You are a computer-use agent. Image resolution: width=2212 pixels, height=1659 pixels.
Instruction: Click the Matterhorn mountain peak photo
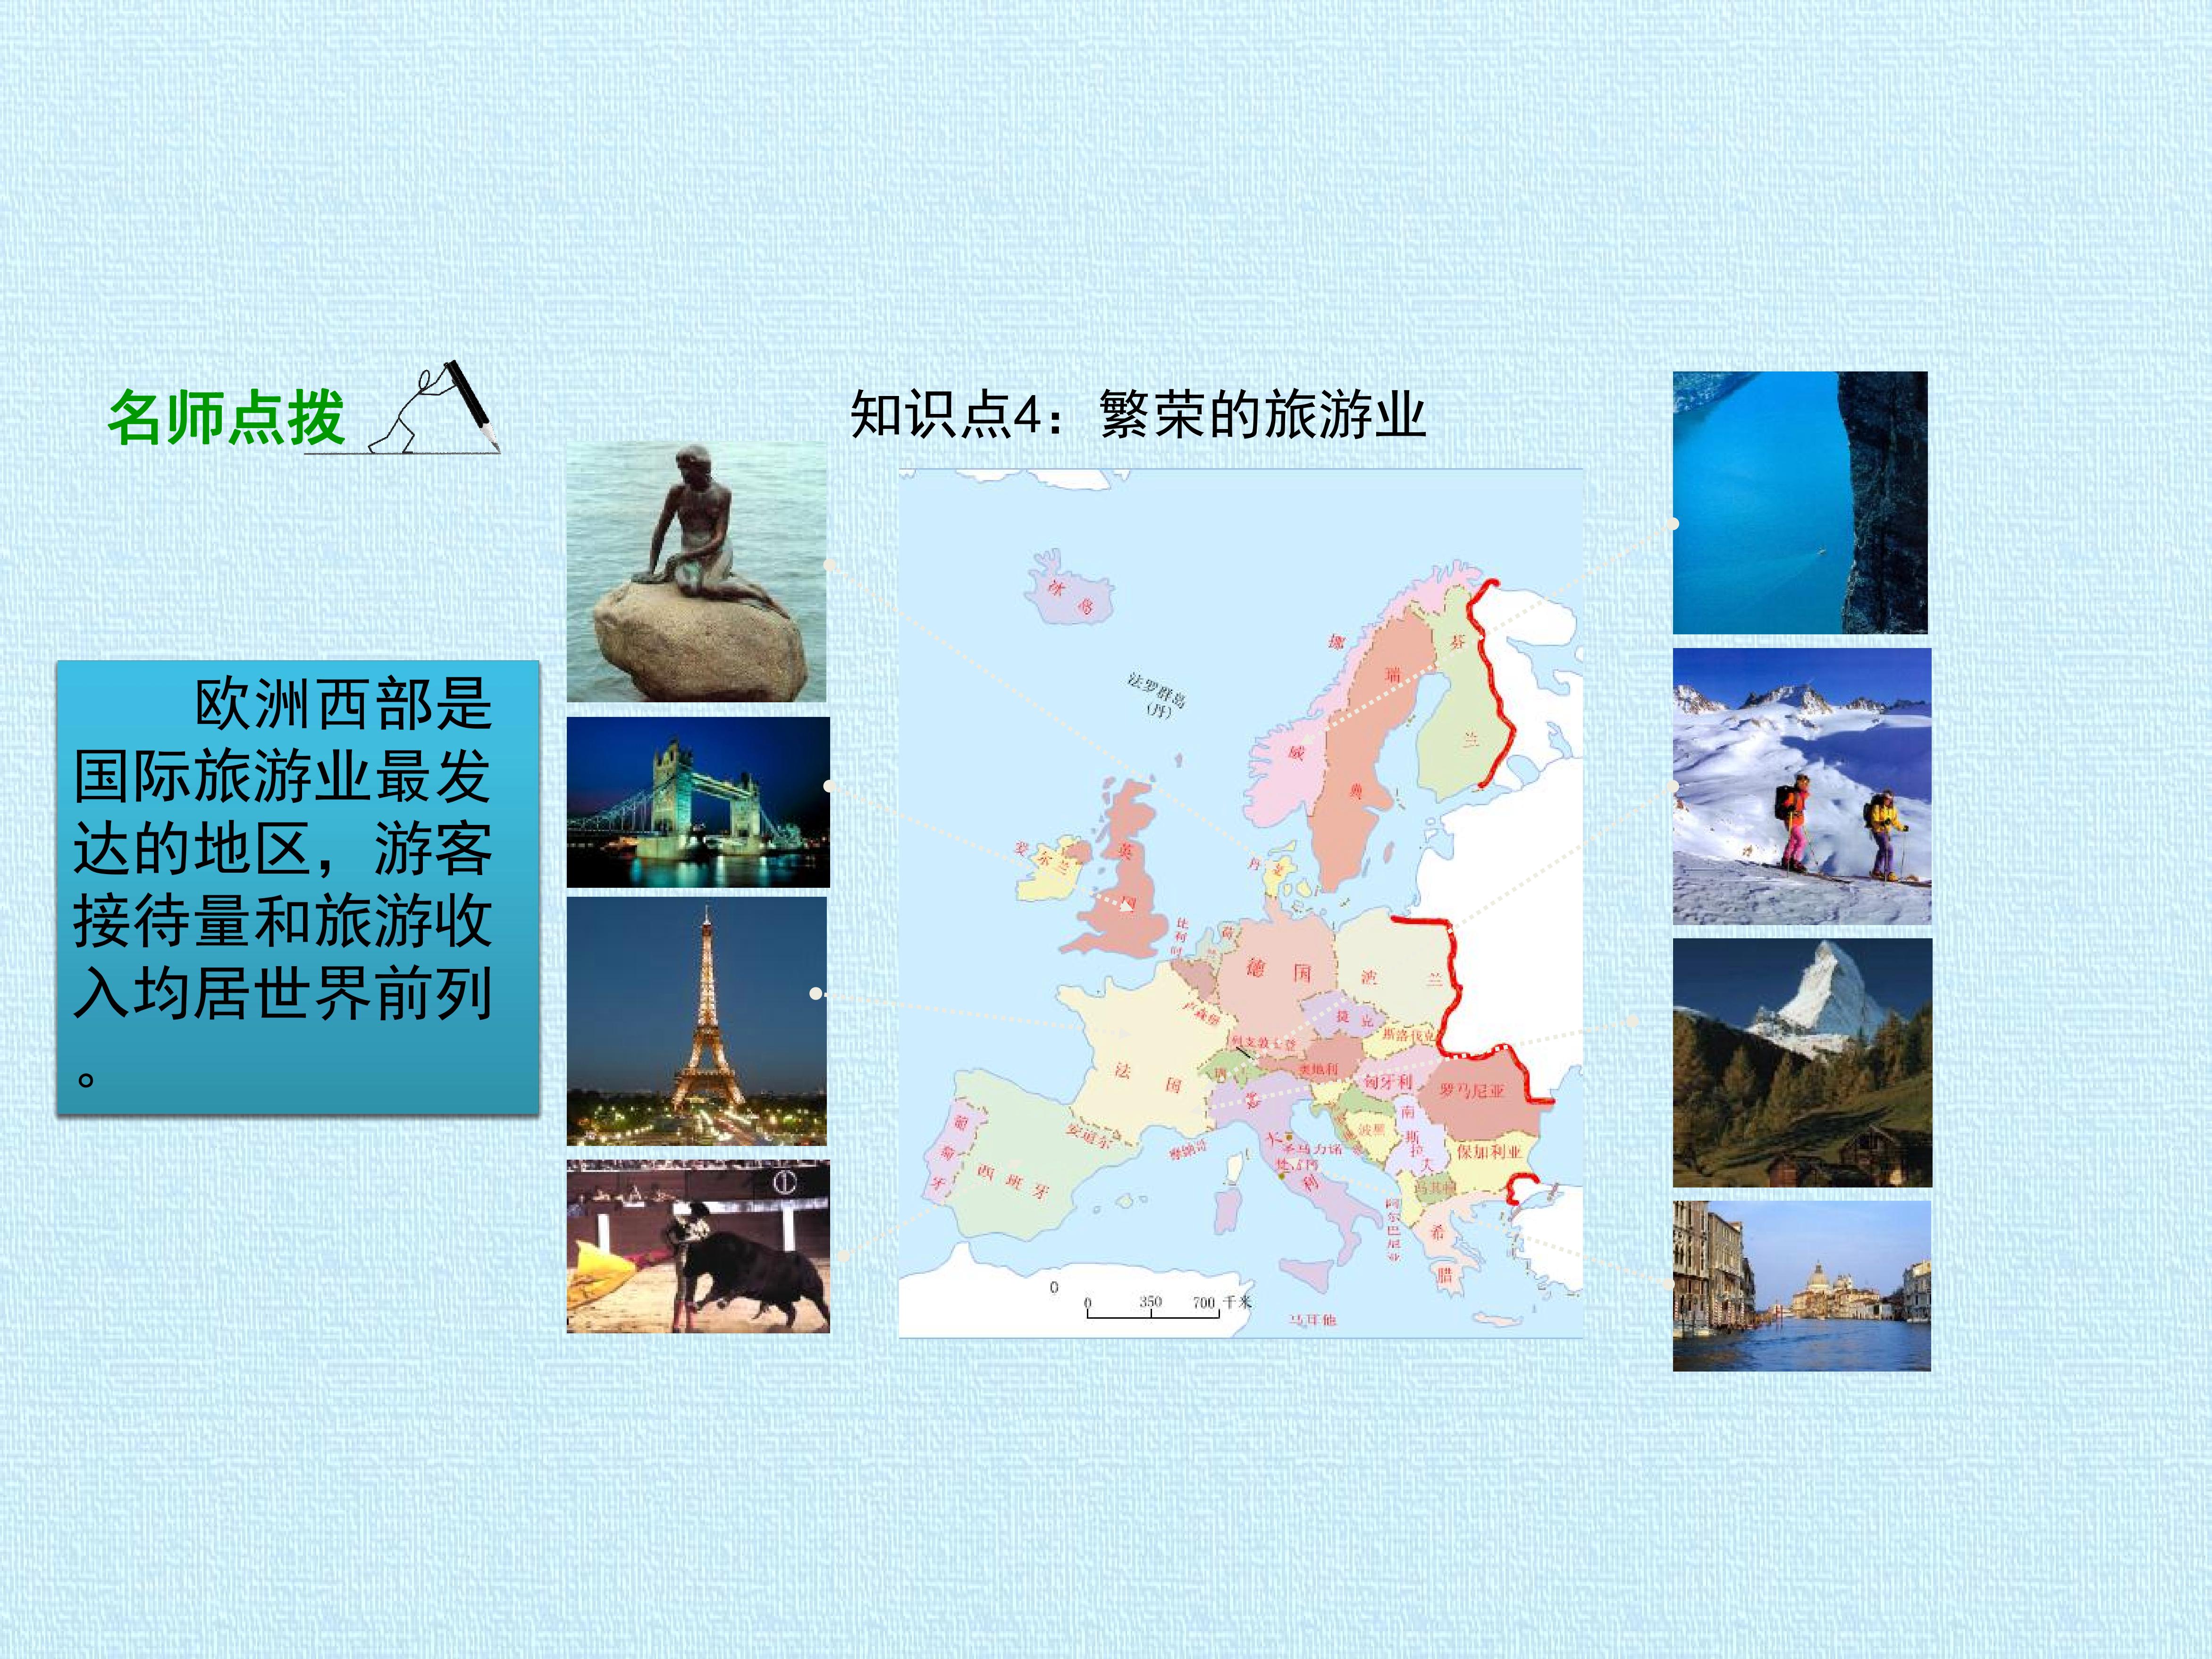tap(1802, 1063)
